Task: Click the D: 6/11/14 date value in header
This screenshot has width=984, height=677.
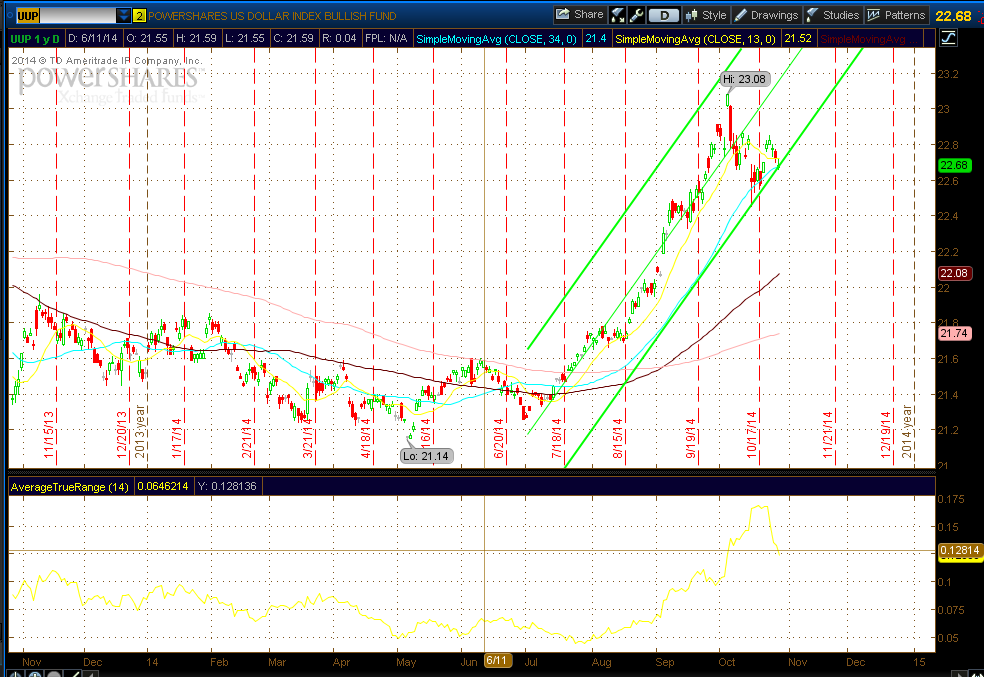Action: pos(93,38)
